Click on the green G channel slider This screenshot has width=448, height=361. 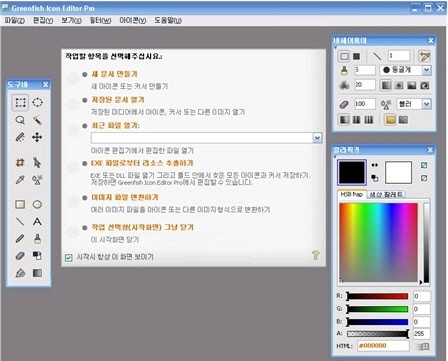[377, 309]
